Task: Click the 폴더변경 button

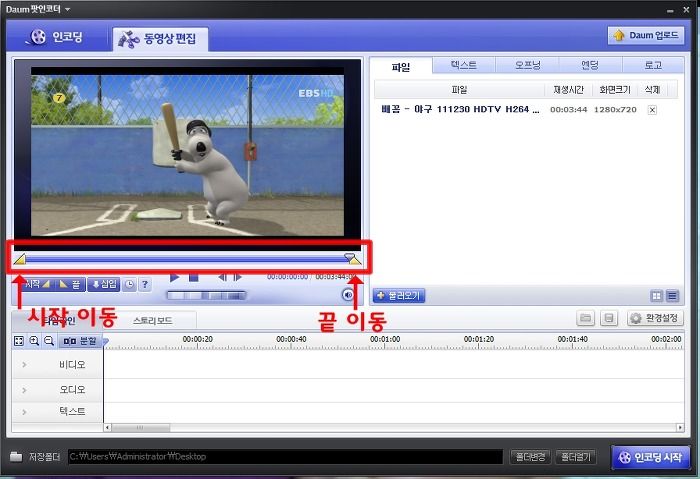Action: click(530, 457)
